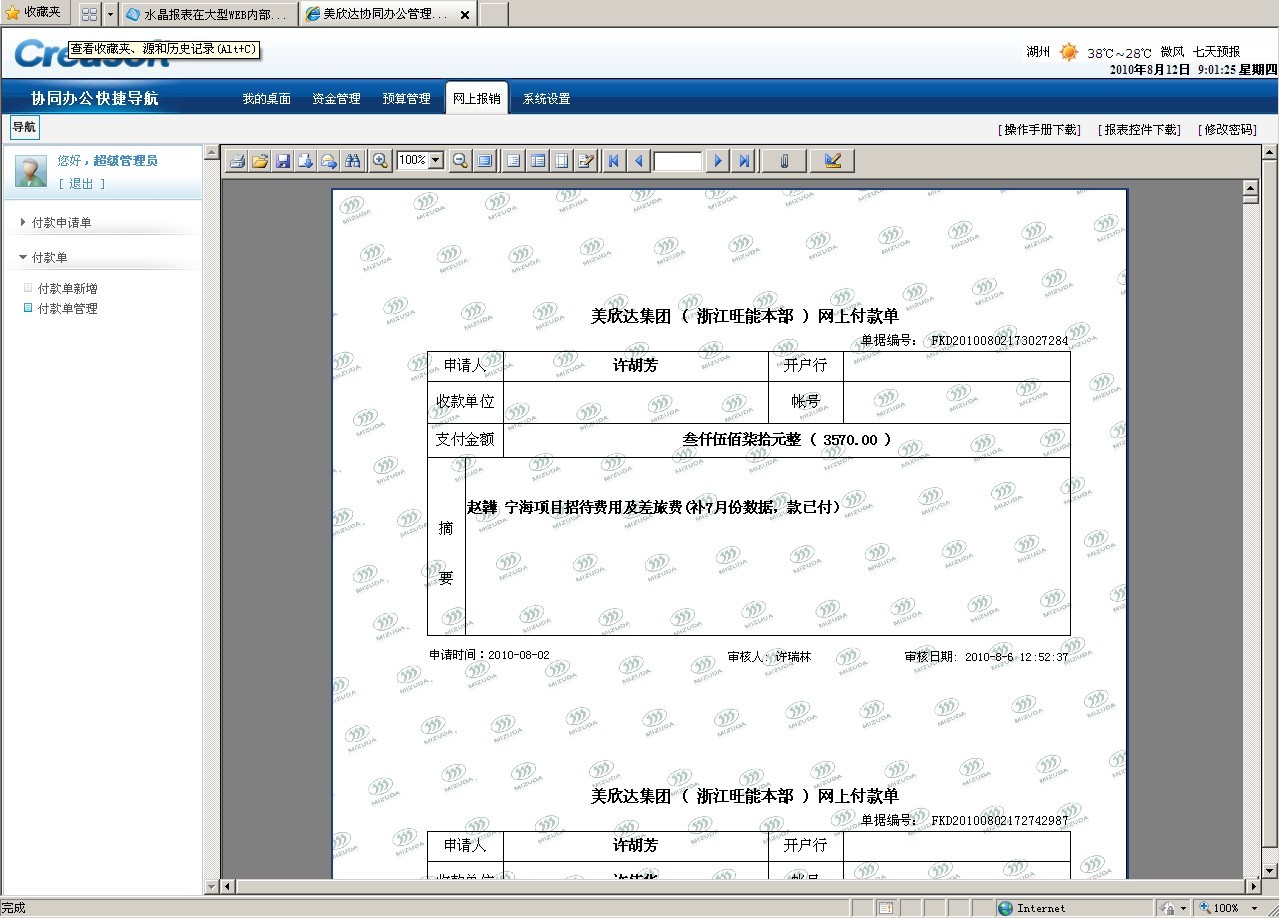Select the page width layout icon
This screenshot has height=918, width=1279.
pyautogui.click(x=562, y=160)
